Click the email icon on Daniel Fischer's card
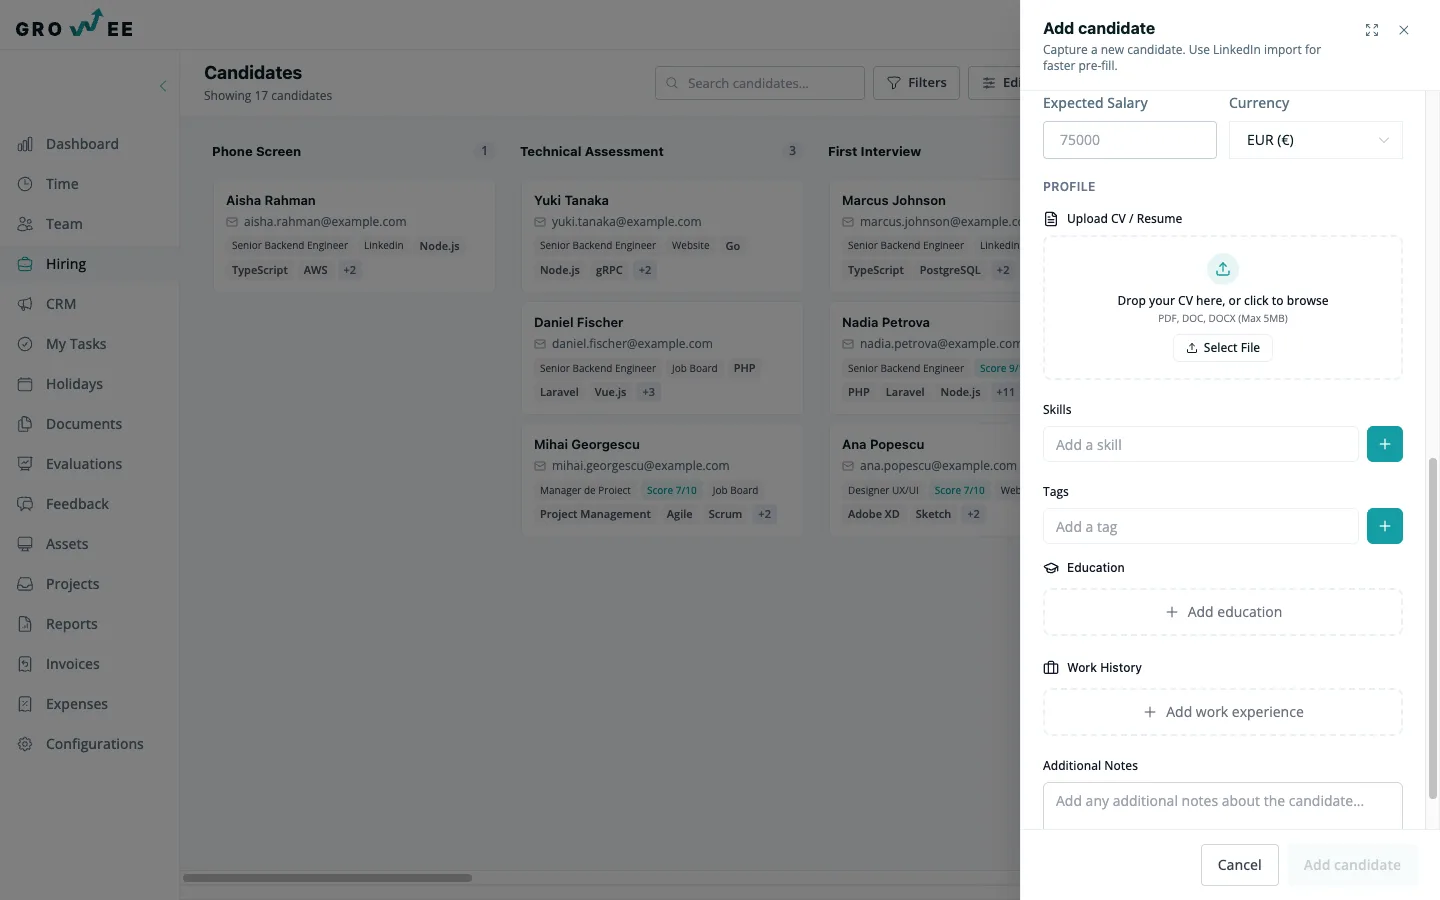Viewport: 1440px width, 900px height. pos(540,344)
